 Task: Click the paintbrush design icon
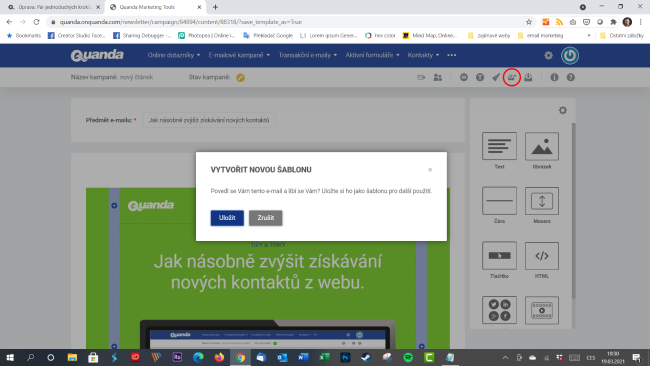[x=496, y=77]
